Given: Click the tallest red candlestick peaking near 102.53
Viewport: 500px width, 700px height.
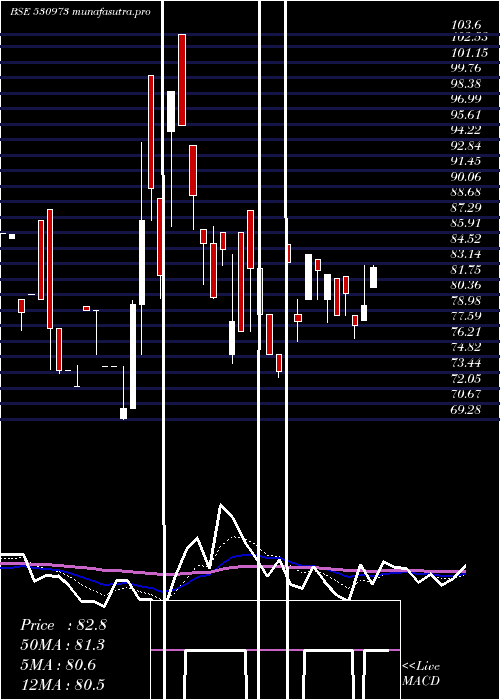Looking at the screenshot, I should [x=182, y=80].
